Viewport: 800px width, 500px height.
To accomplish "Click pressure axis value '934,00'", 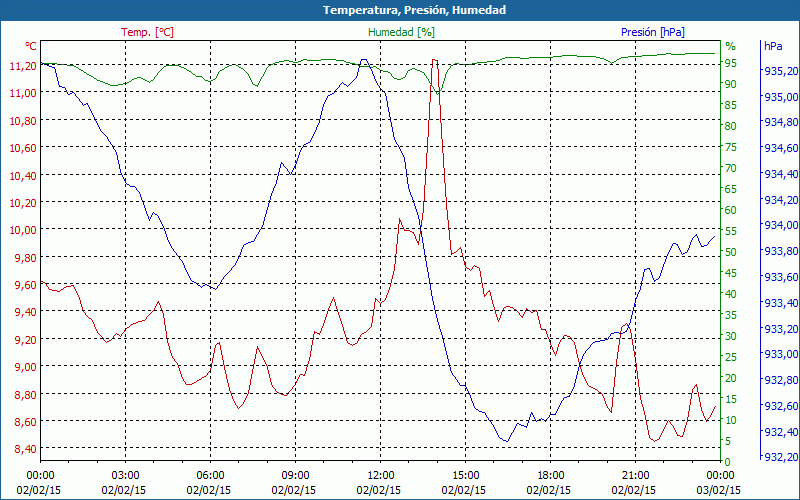I will pos(781,225).
